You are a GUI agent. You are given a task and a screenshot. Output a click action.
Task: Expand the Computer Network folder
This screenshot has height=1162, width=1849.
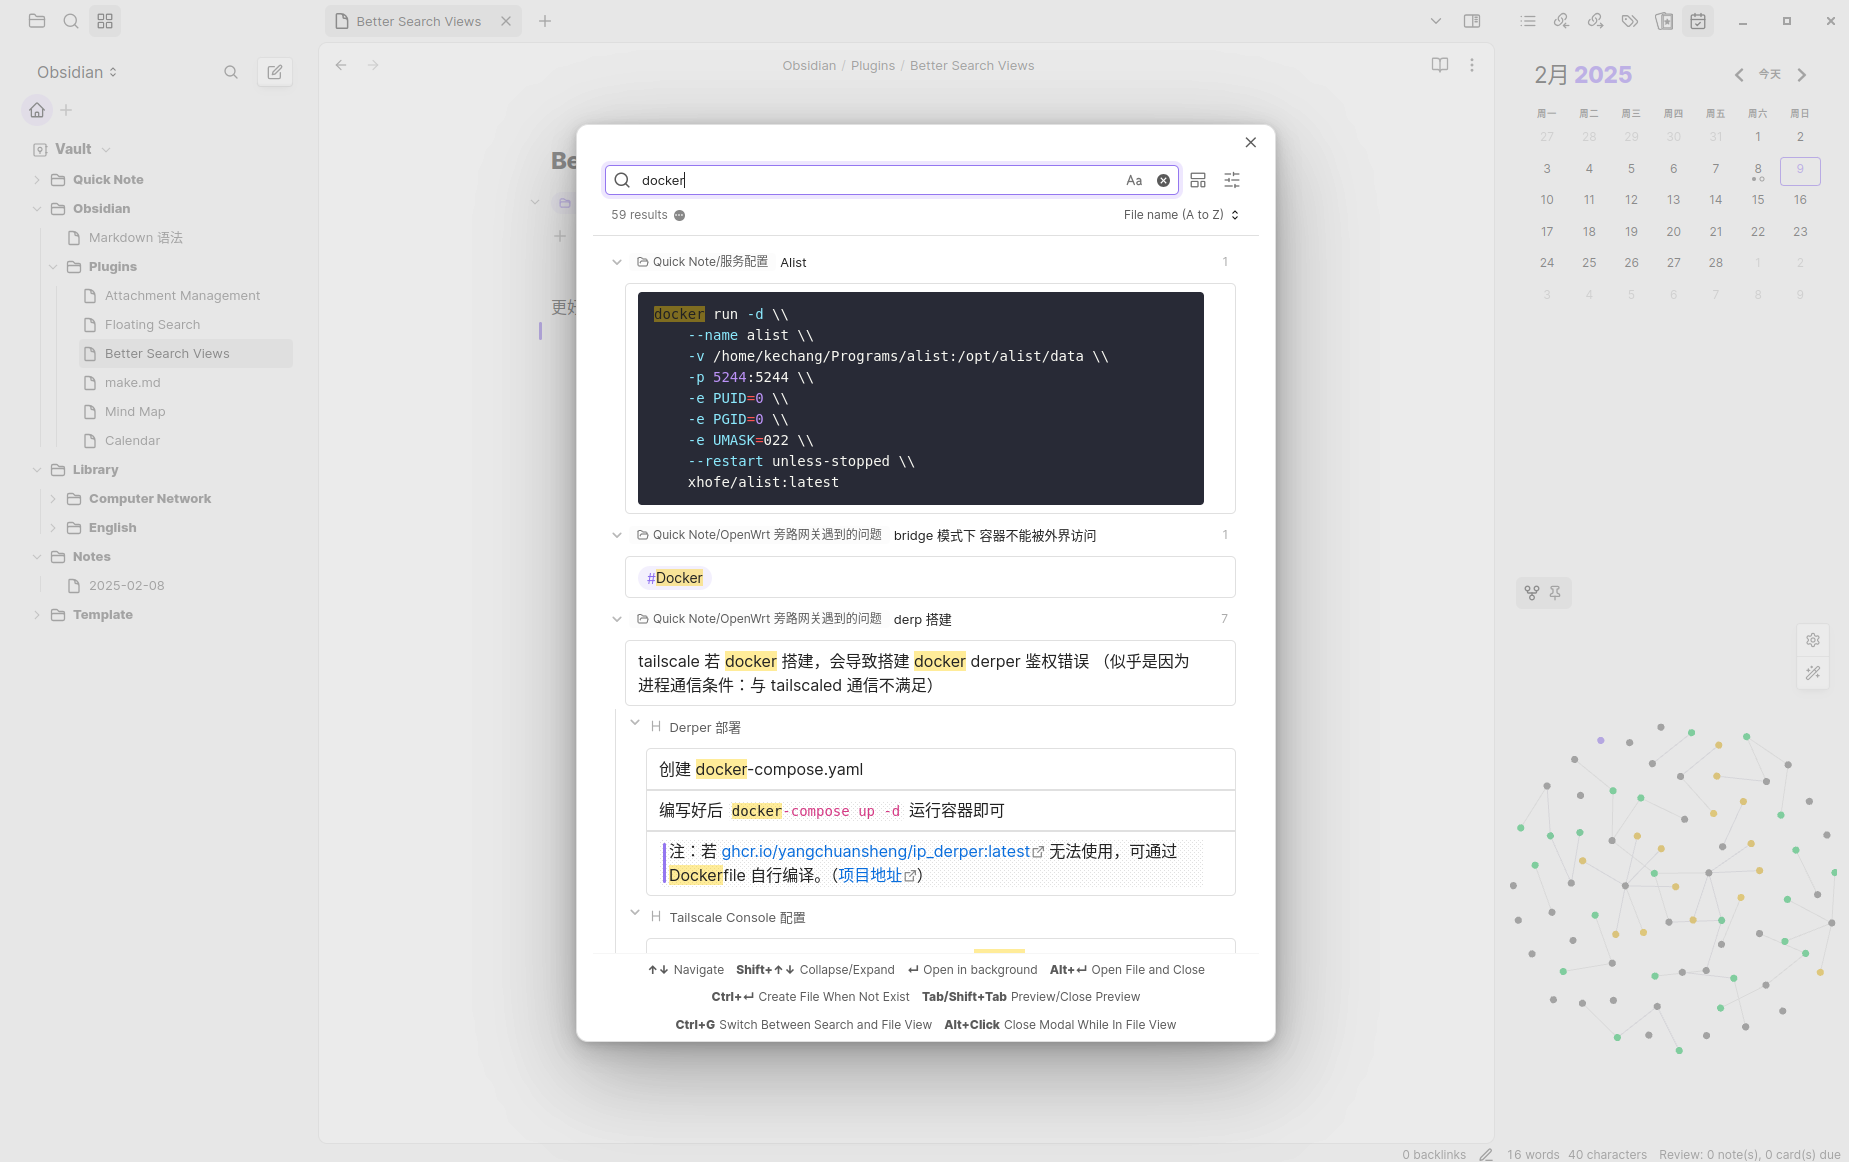53,499
